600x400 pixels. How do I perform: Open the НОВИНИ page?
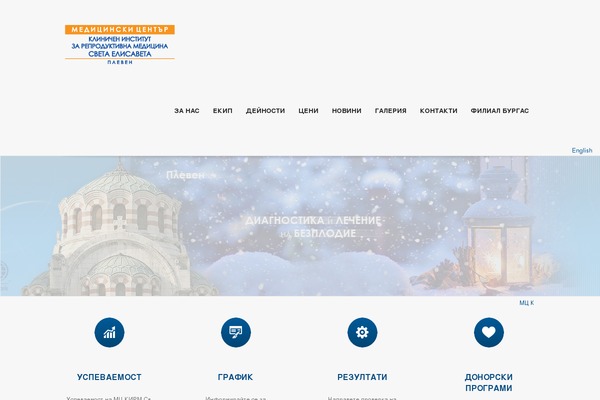[347, 111]
